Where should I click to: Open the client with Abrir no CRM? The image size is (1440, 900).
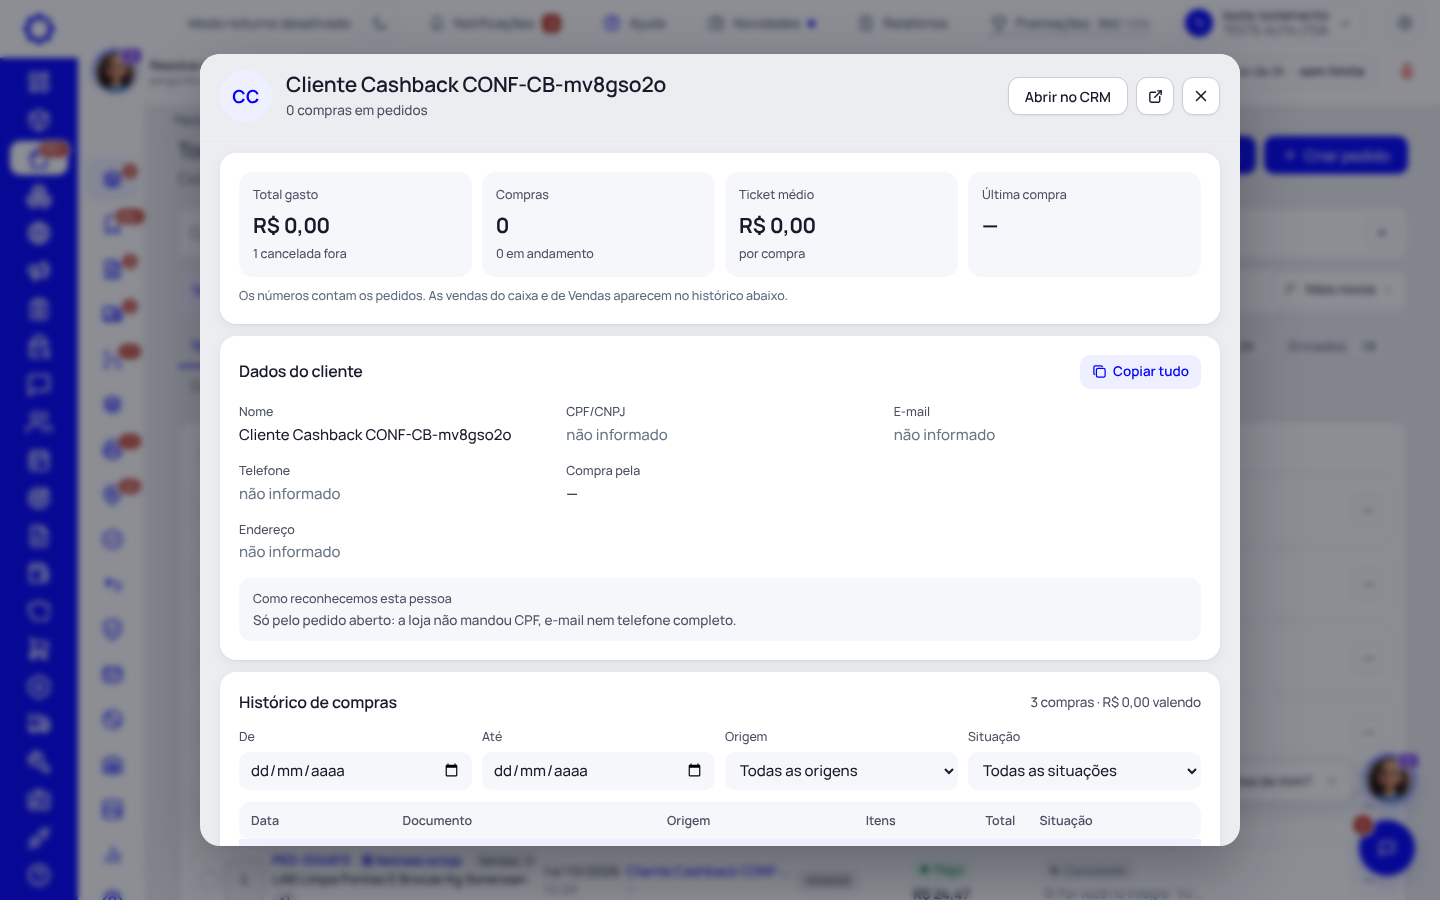1068,96
